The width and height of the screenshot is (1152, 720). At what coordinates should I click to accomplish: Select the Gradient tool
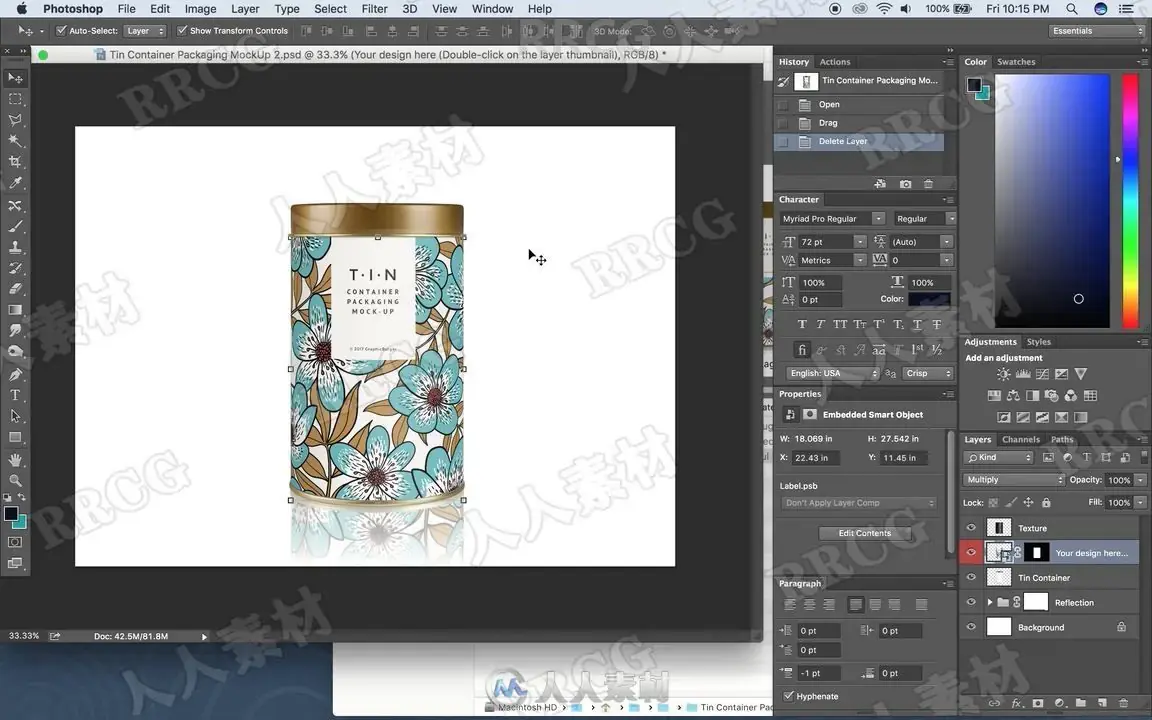pyautogui.click(x=15, y=310)
